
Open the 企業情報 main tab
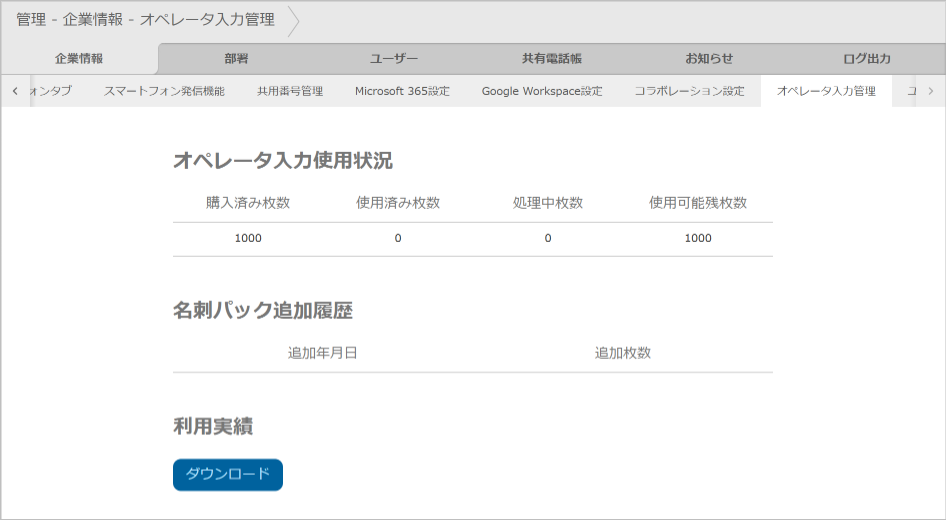pos(79,59)
